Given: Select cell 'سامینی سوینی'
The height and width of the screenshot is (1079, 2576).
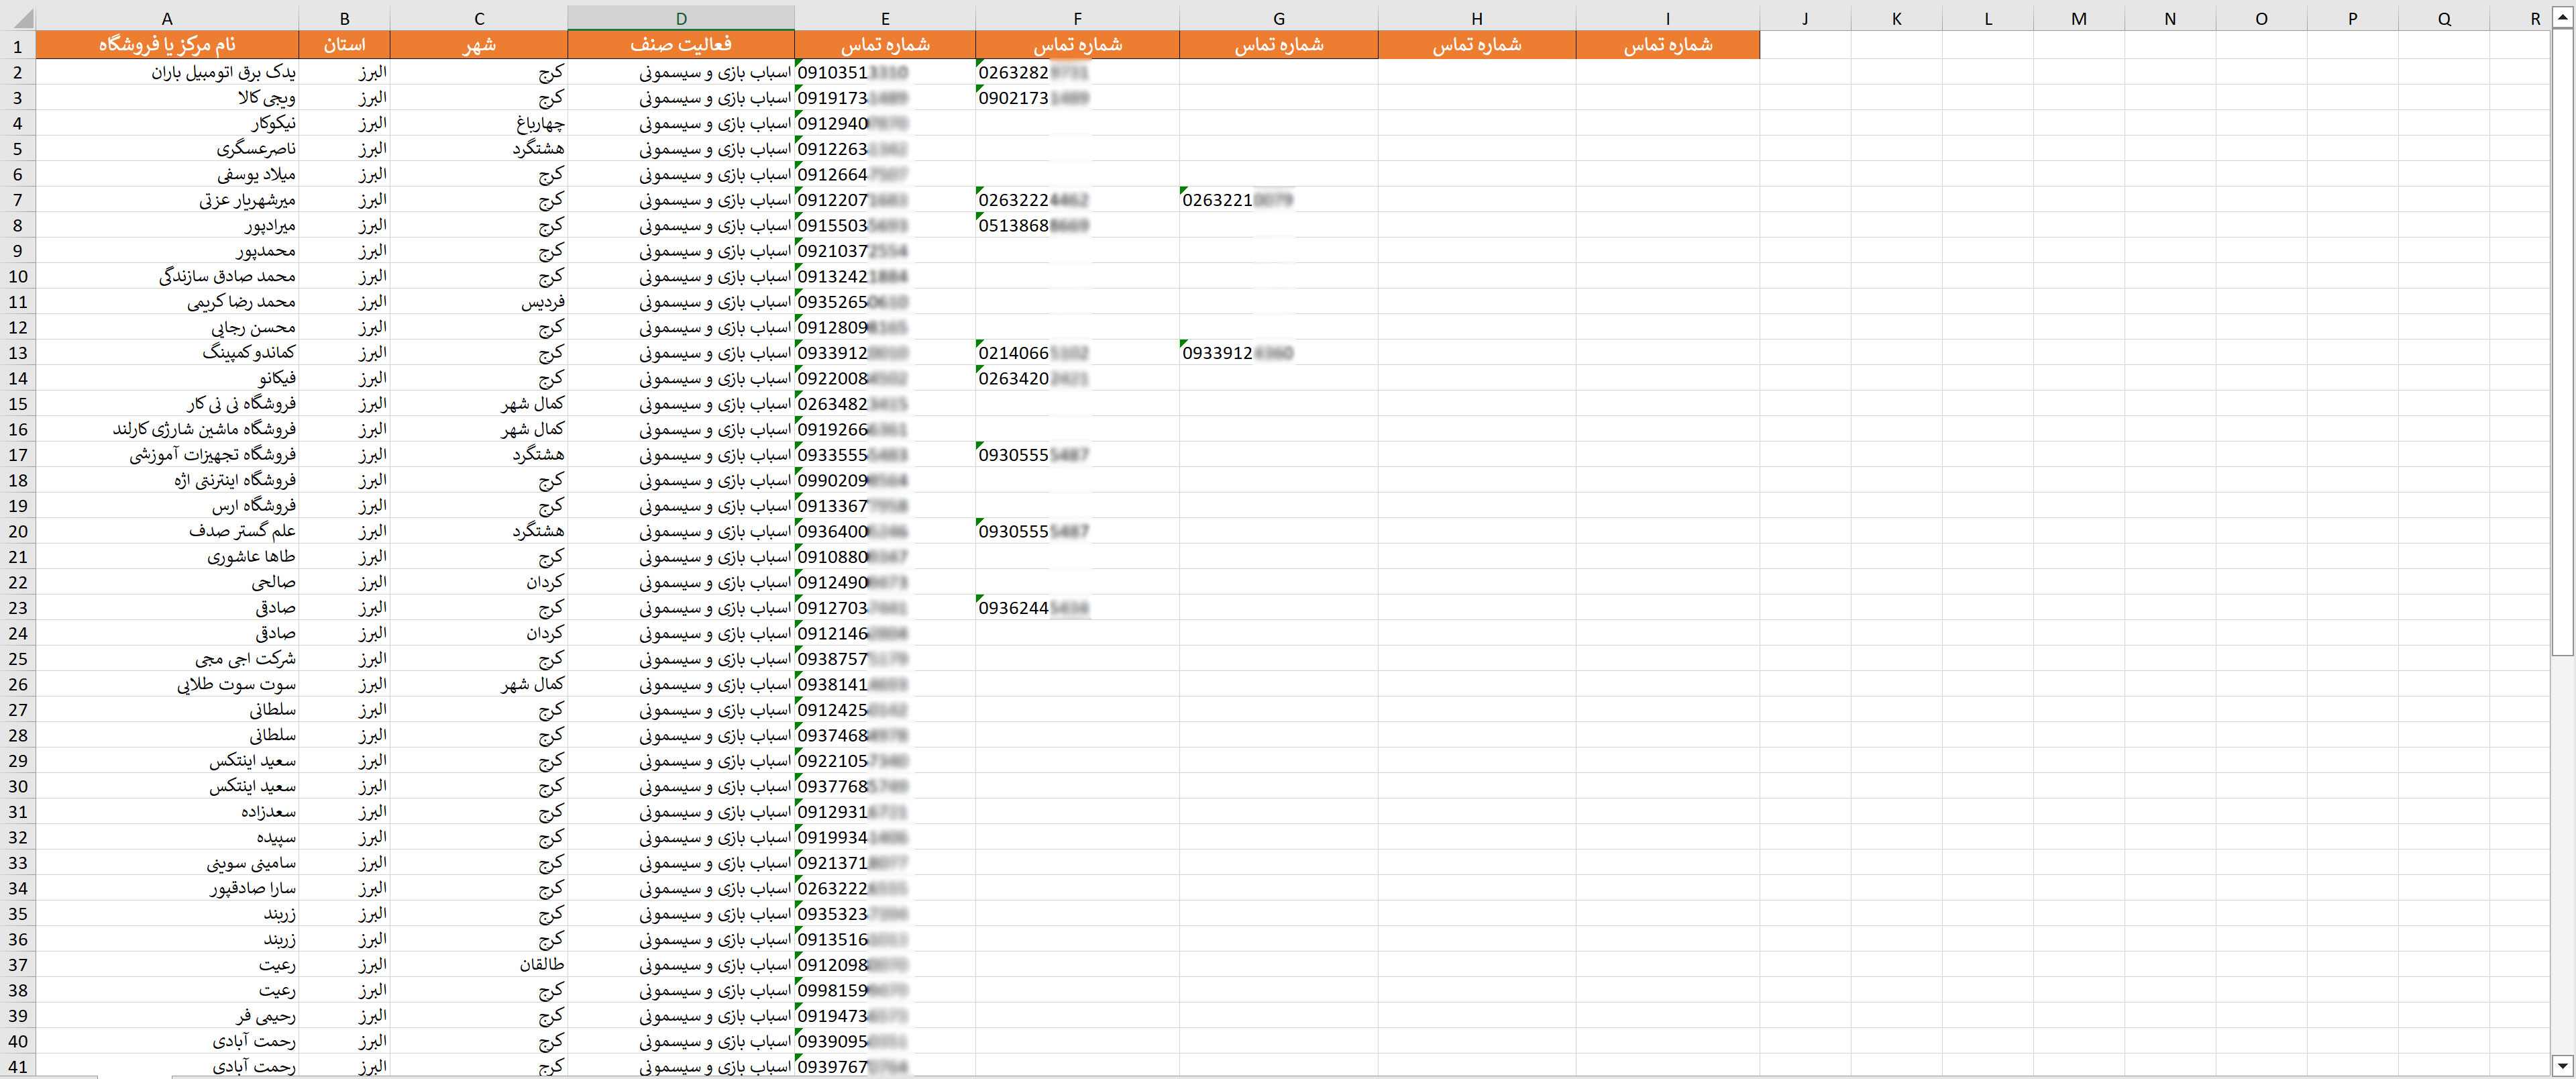Looking at the screenshot, I should [x=167, y=863].
